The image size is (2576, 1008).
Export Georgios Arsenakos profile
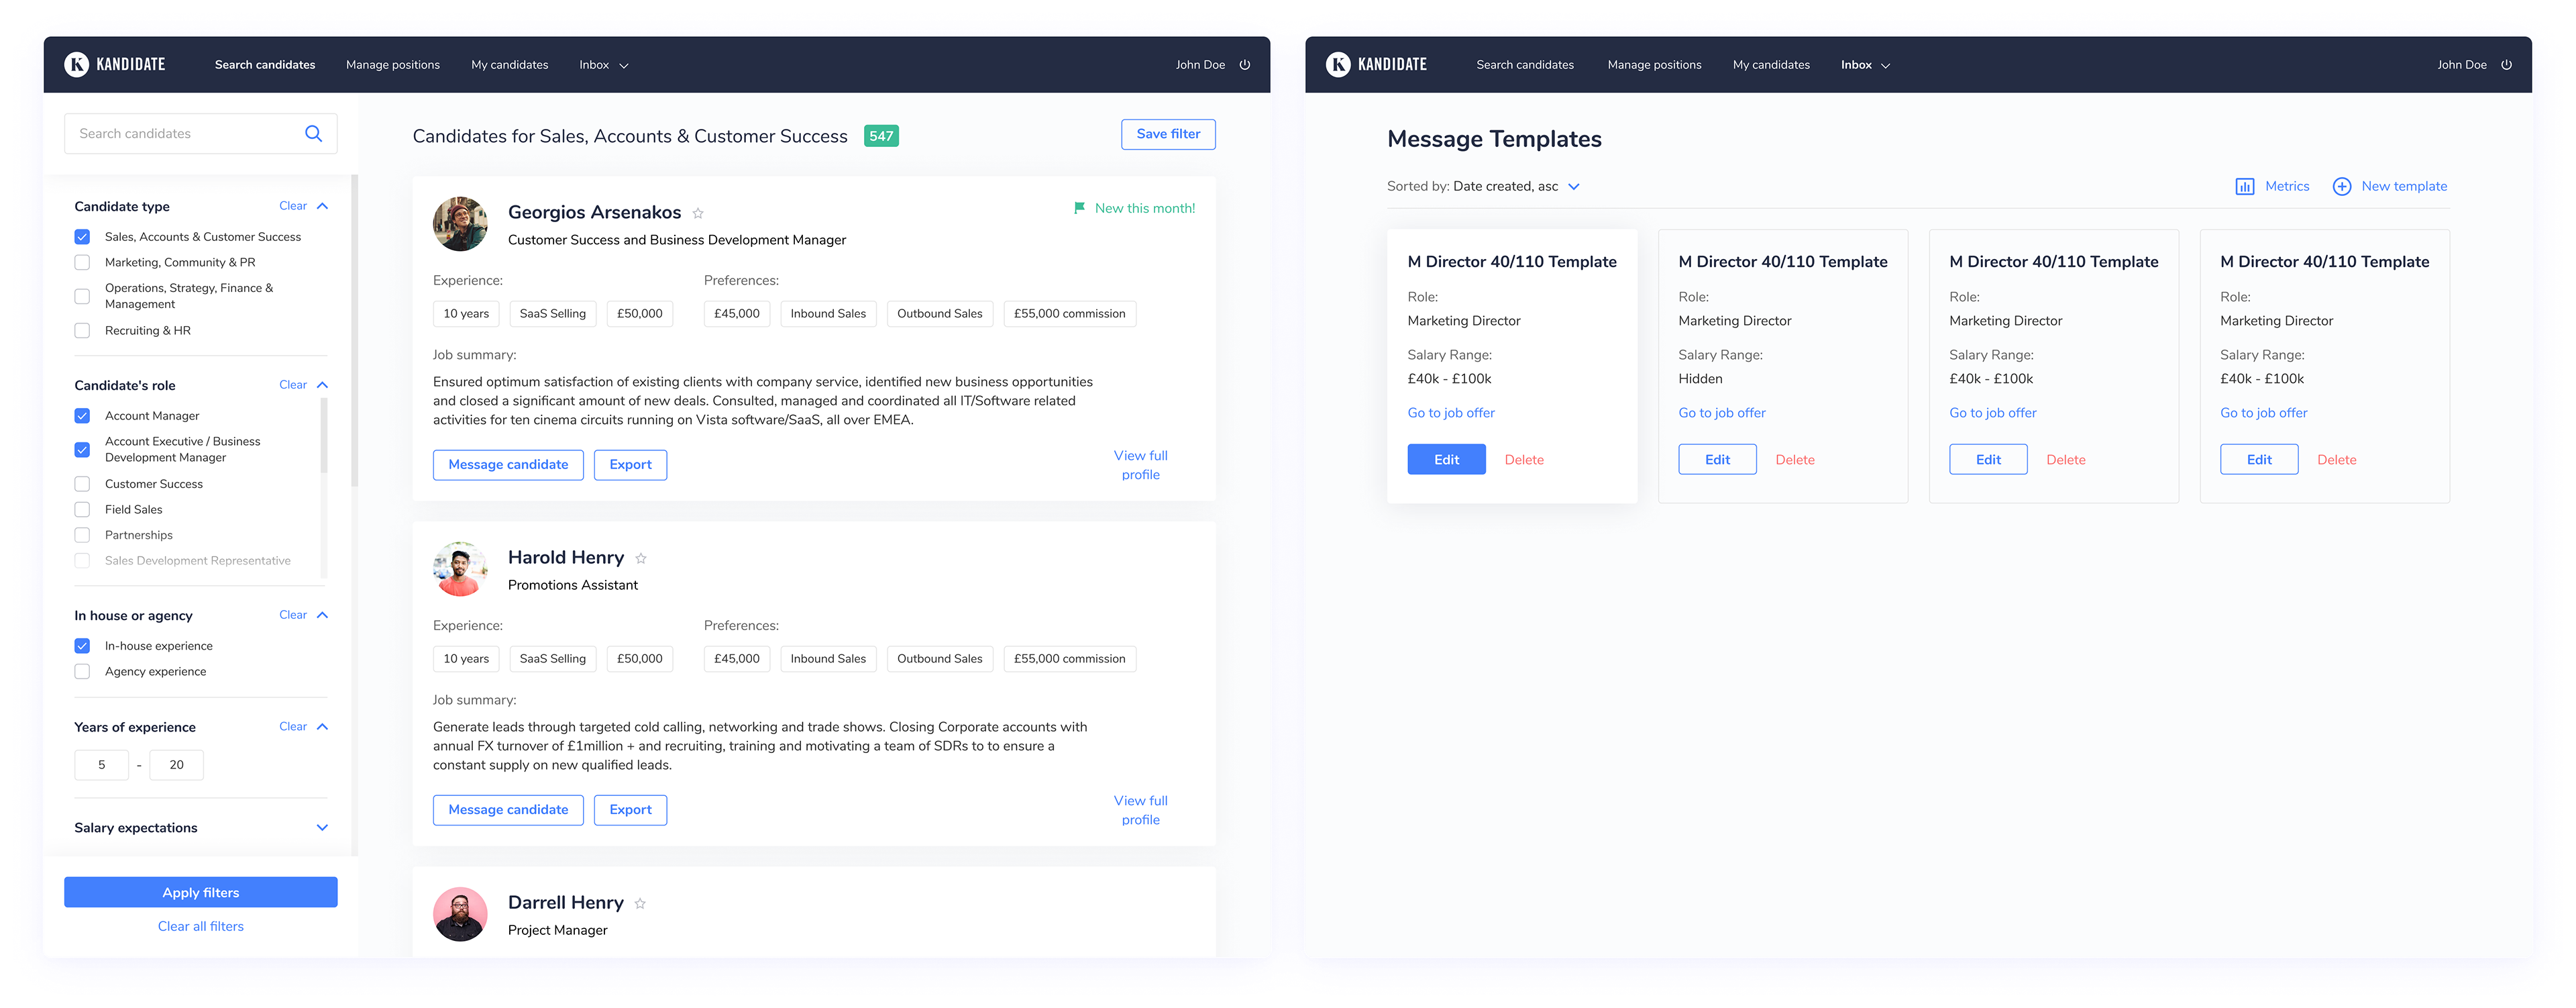coord(630,465)
